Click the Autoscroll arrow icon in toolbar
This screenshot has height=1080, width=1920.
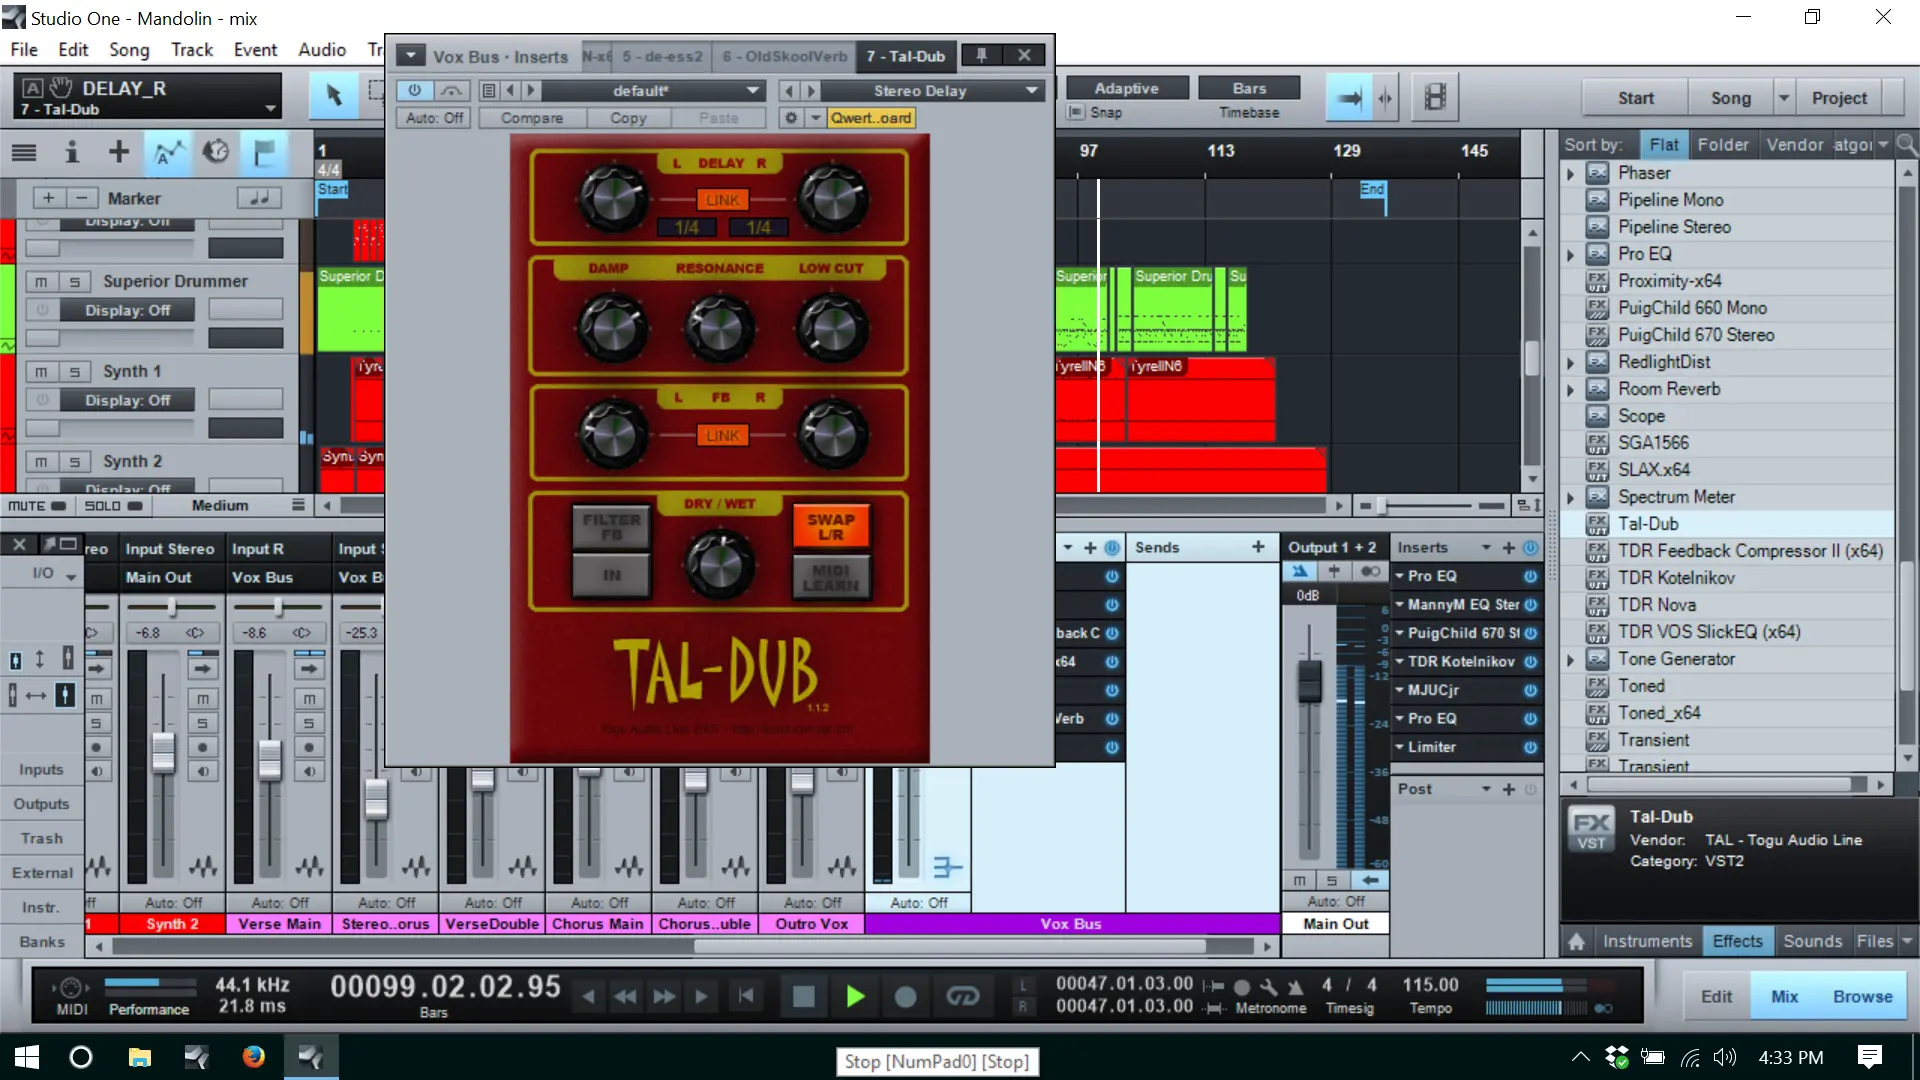click(x=1349, y=97)
